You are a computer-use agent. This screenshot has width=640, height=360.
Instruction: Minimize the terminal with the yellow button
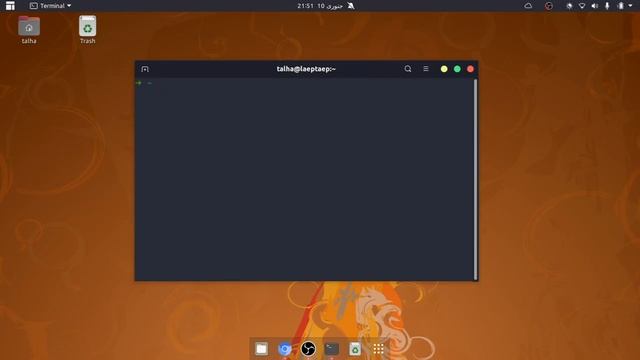444,69
